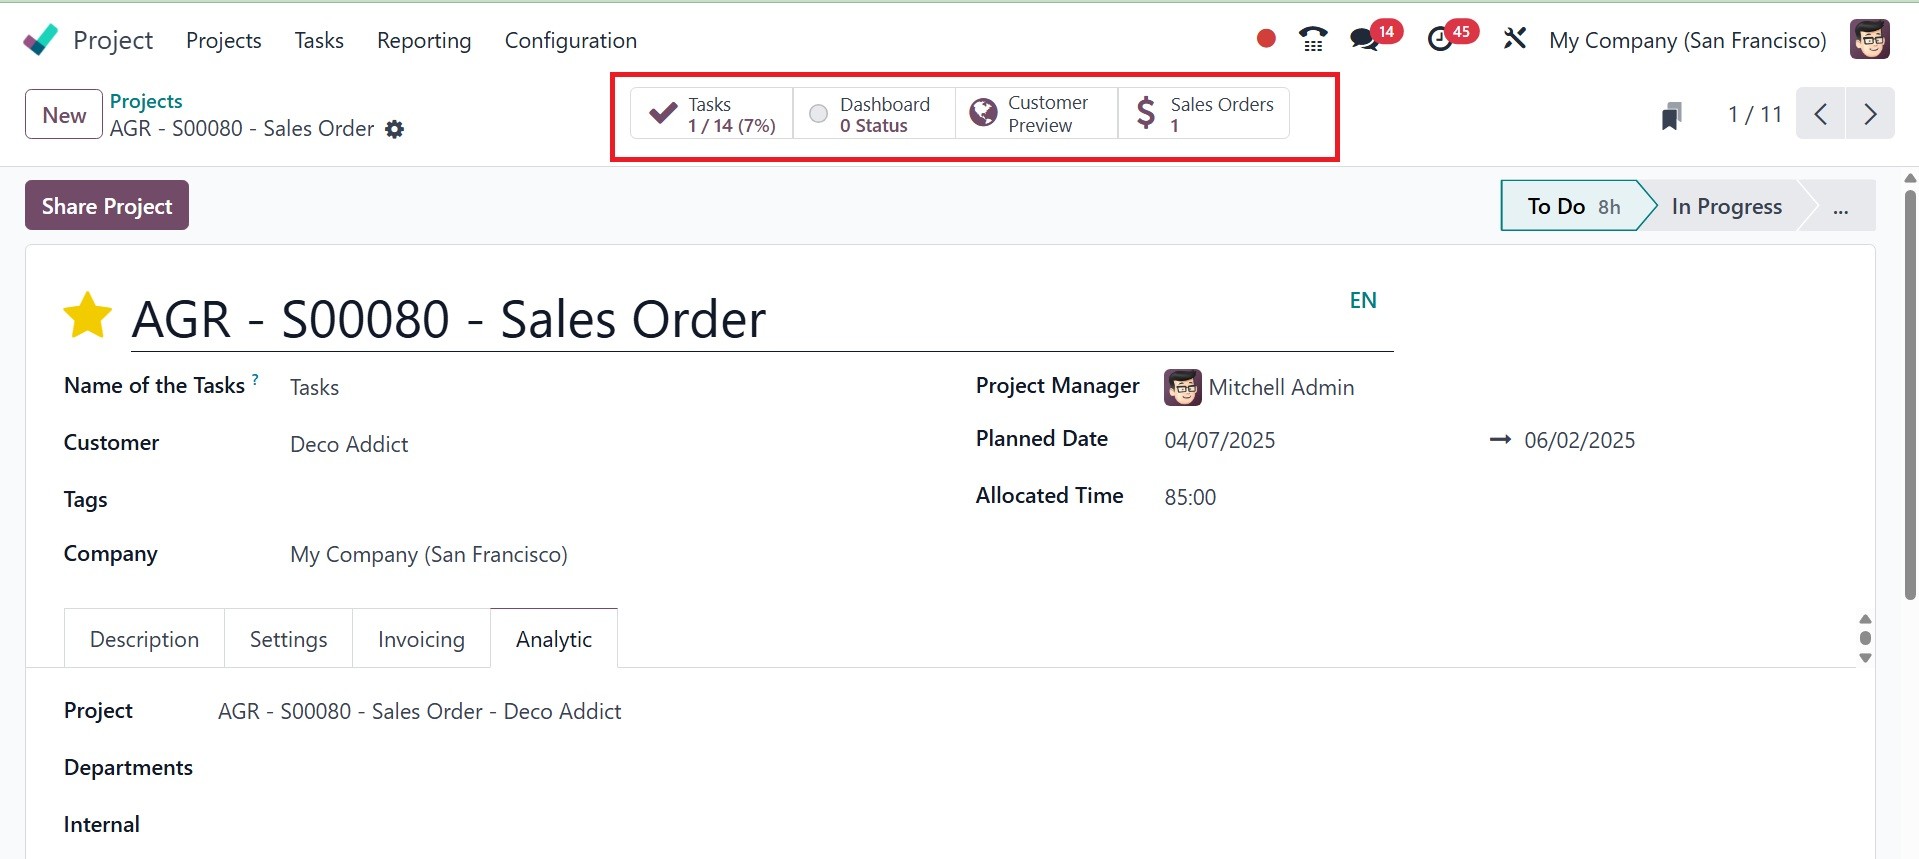Open the Sales Orders stat button
Viewport: 1919px width, 859px height.
click(x=1204, y=114)
